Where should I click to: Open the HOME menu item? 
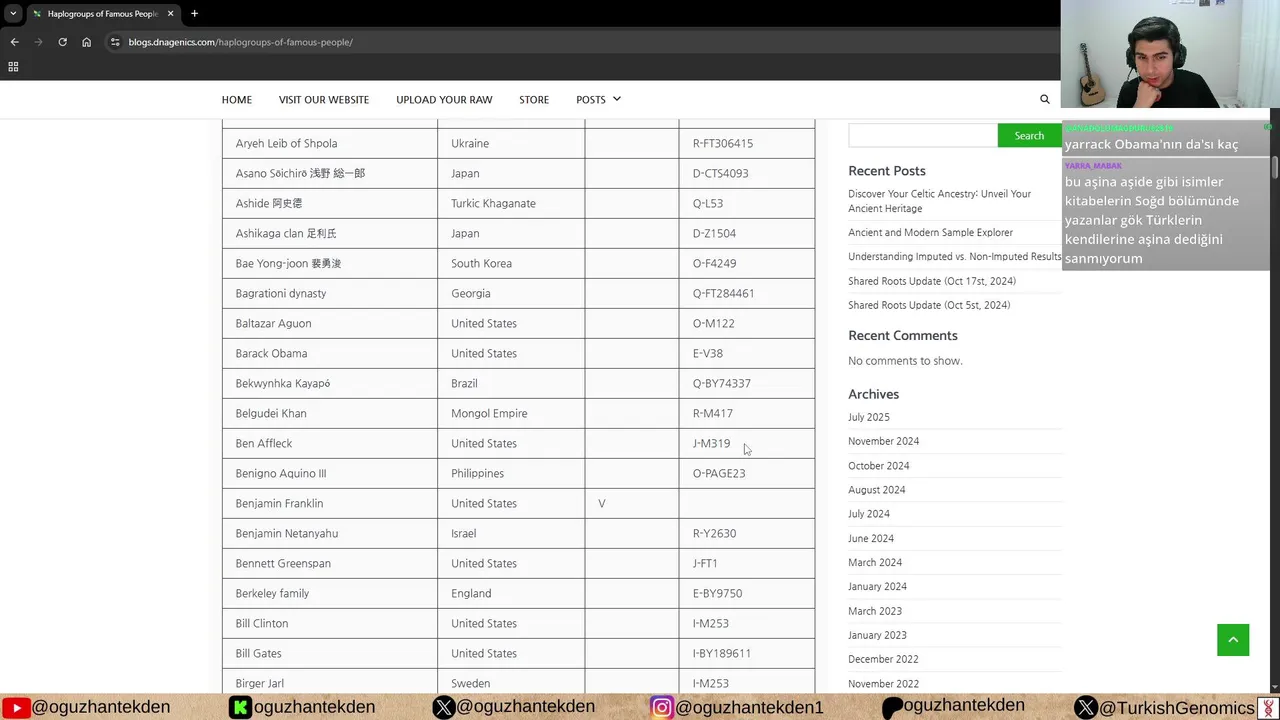coord(237,100)
